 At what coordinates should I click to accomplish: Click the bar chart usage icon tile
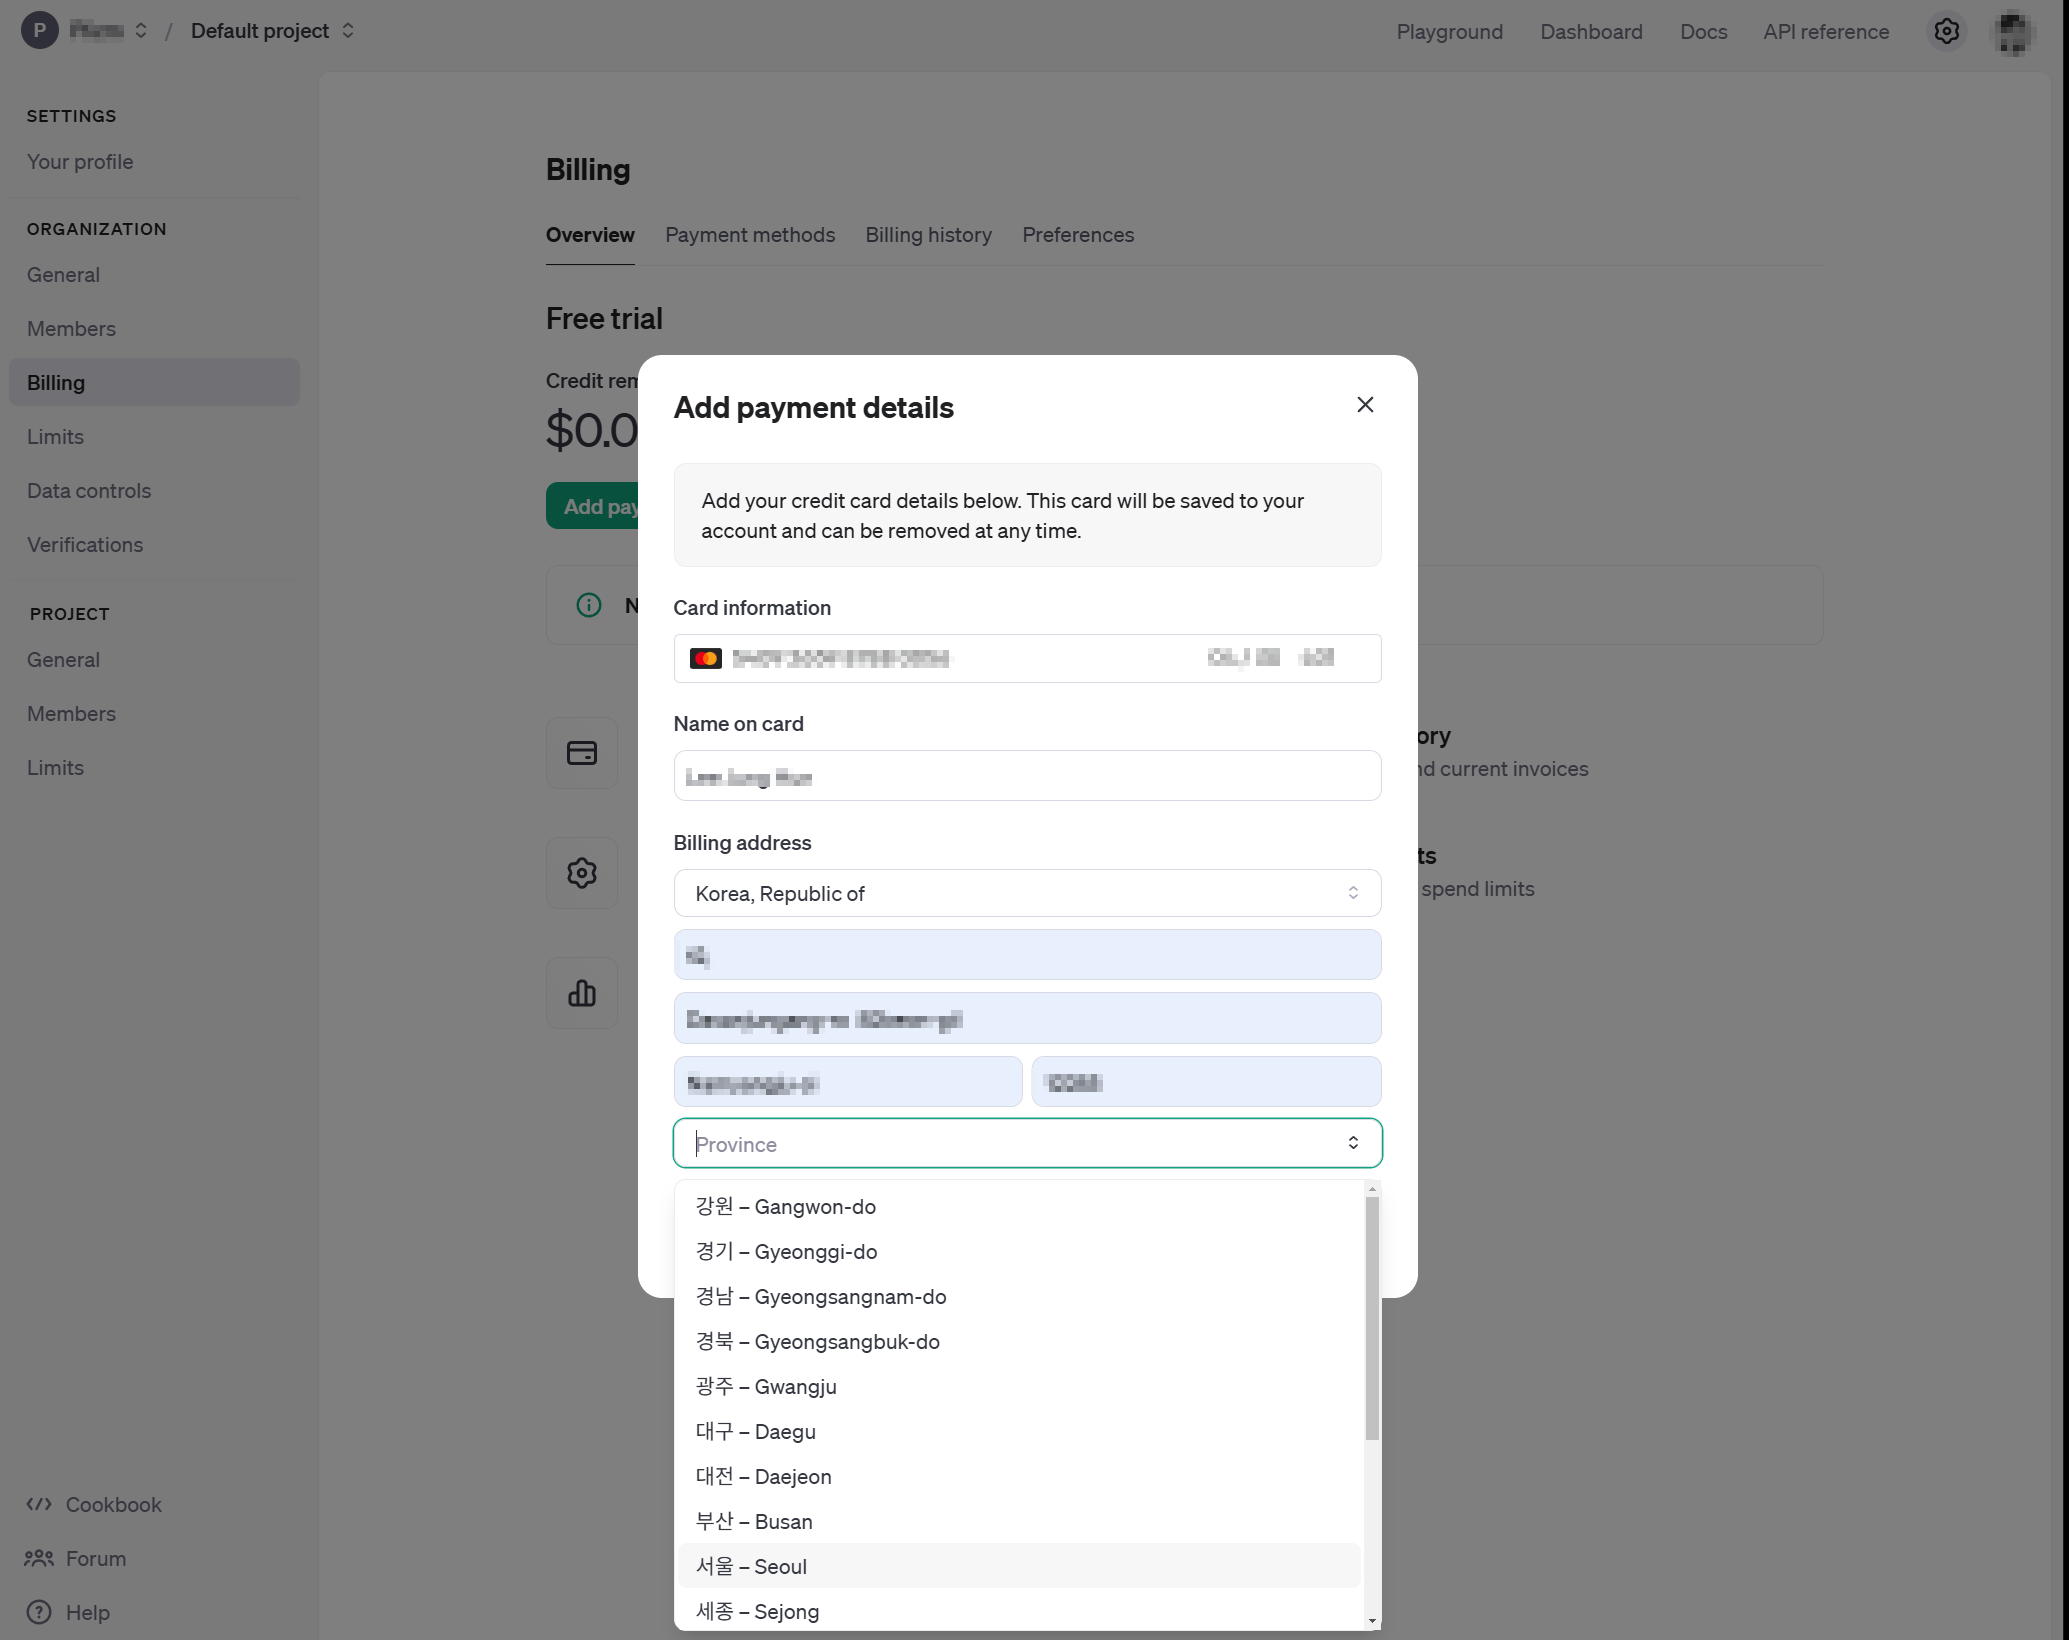pyautogui.click(x=582, y=993)
